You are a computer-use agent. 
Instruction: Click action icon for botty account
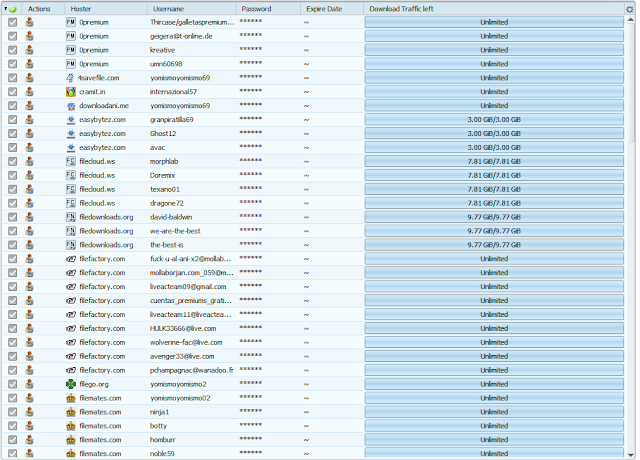point(29,426)
